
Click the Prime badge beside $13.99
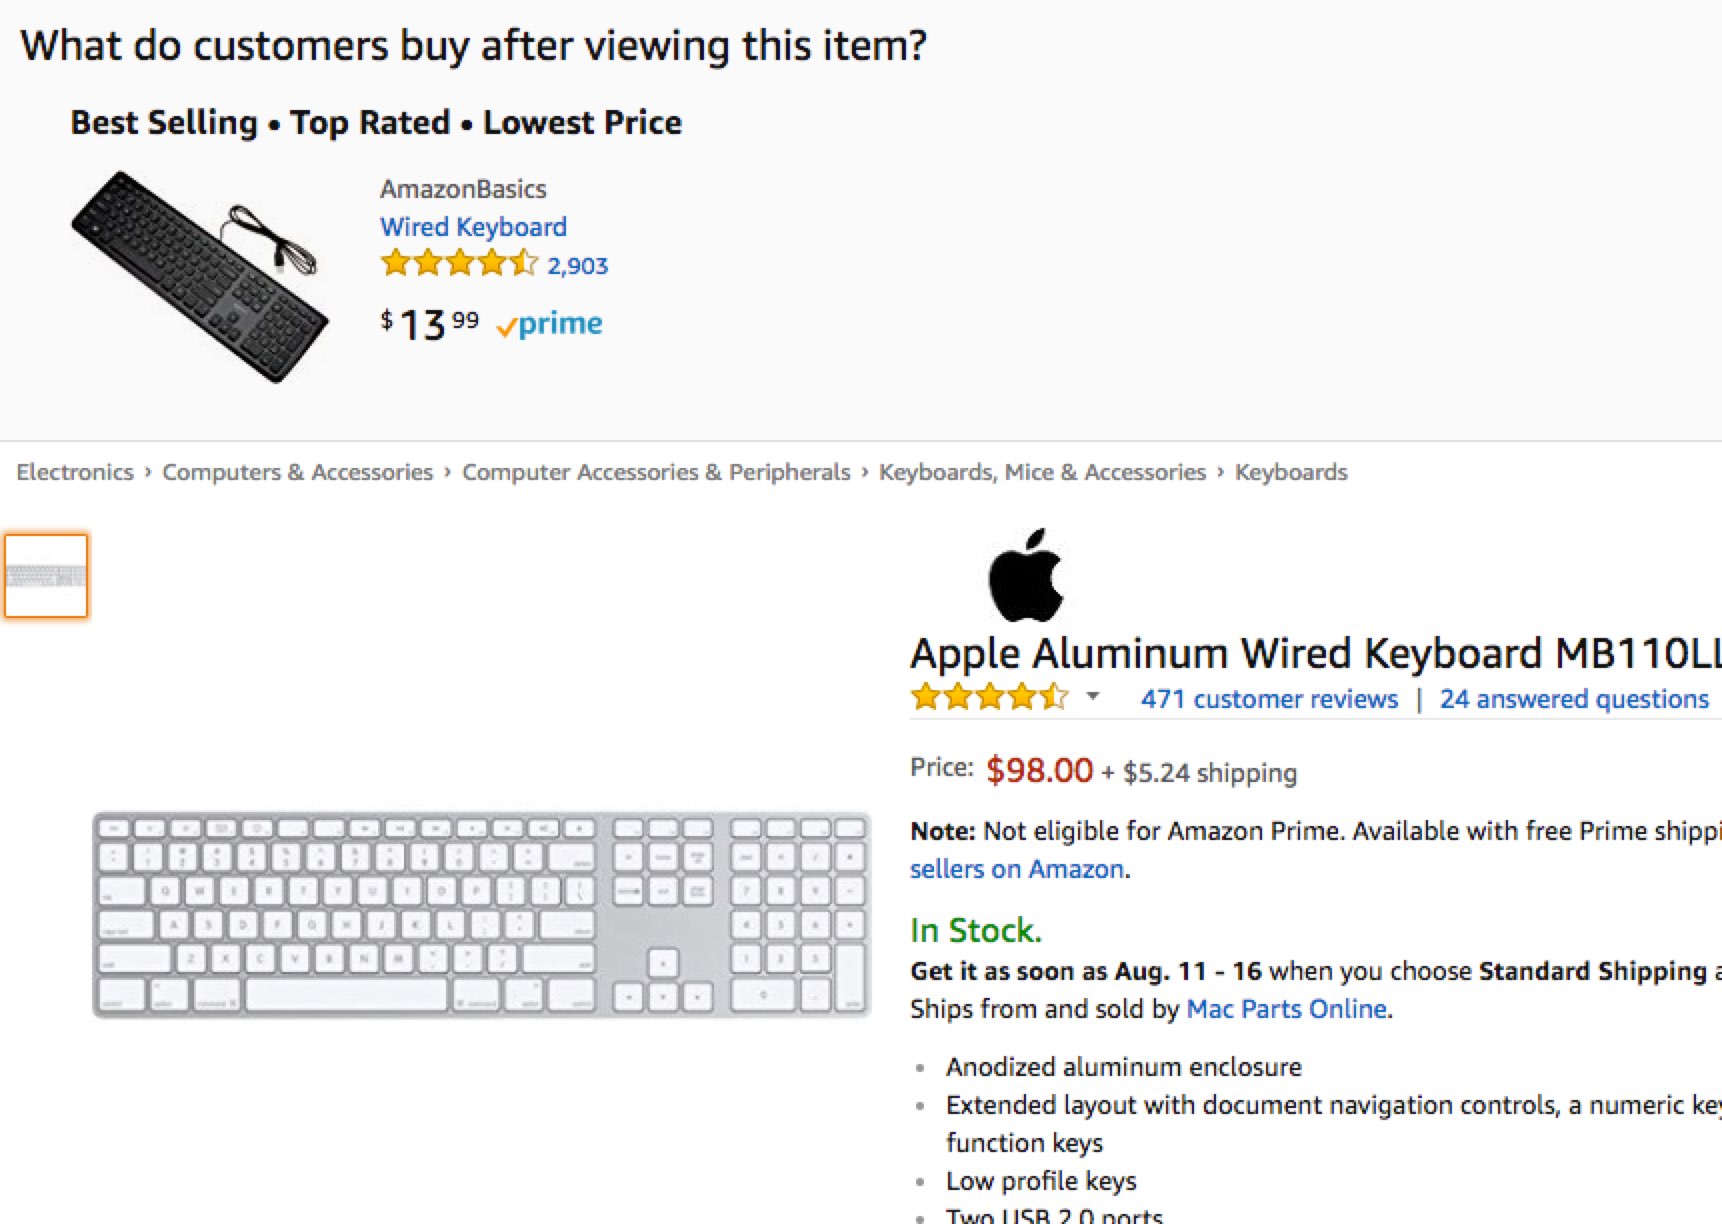pyautogui.click(x=550, y=324)
